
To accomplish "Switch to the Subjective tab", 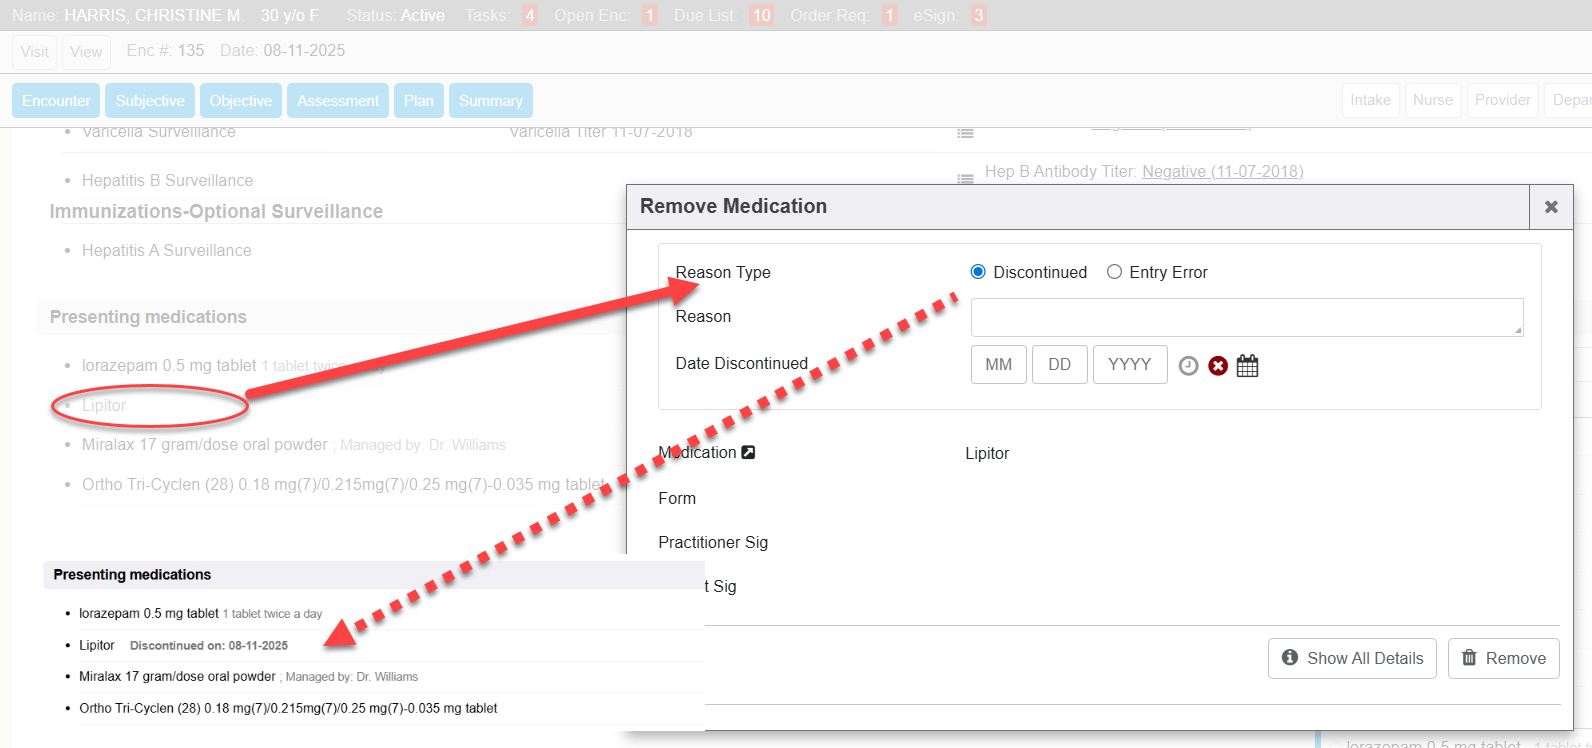I will [150, 101].
